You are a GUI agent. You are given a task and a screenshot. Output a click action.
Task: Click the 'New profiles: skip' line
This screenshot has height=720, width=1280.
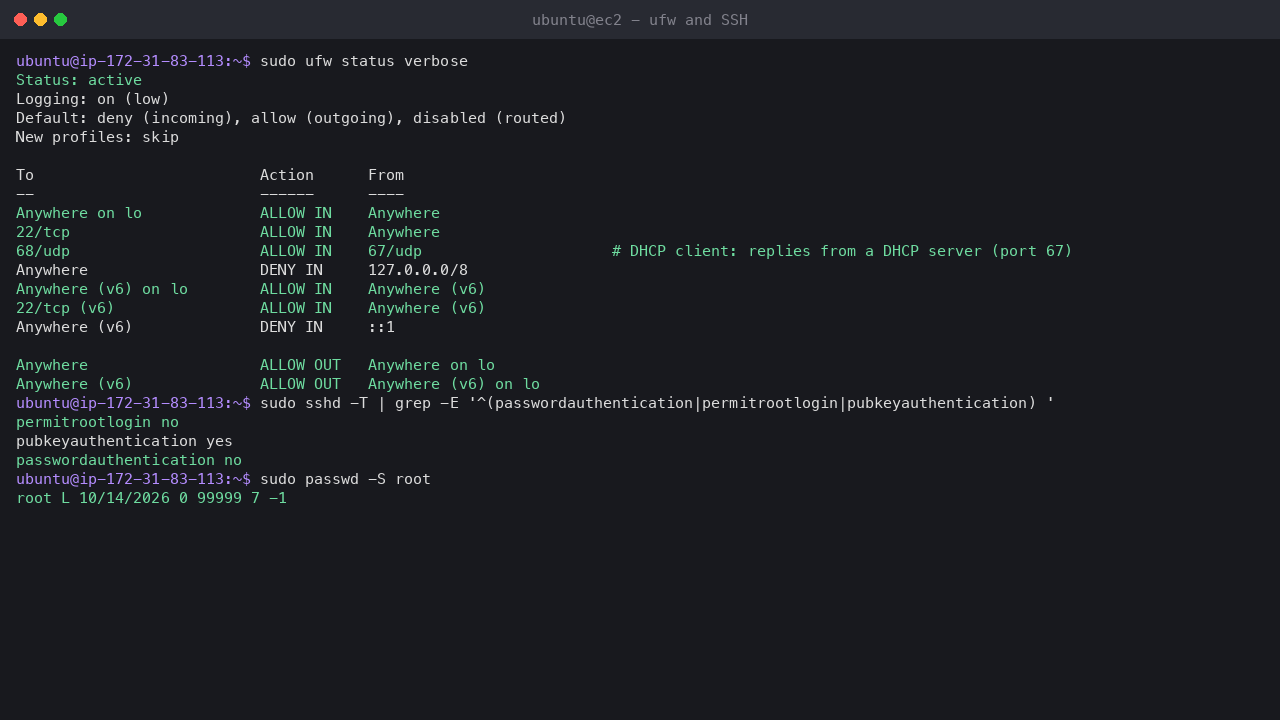97,137
